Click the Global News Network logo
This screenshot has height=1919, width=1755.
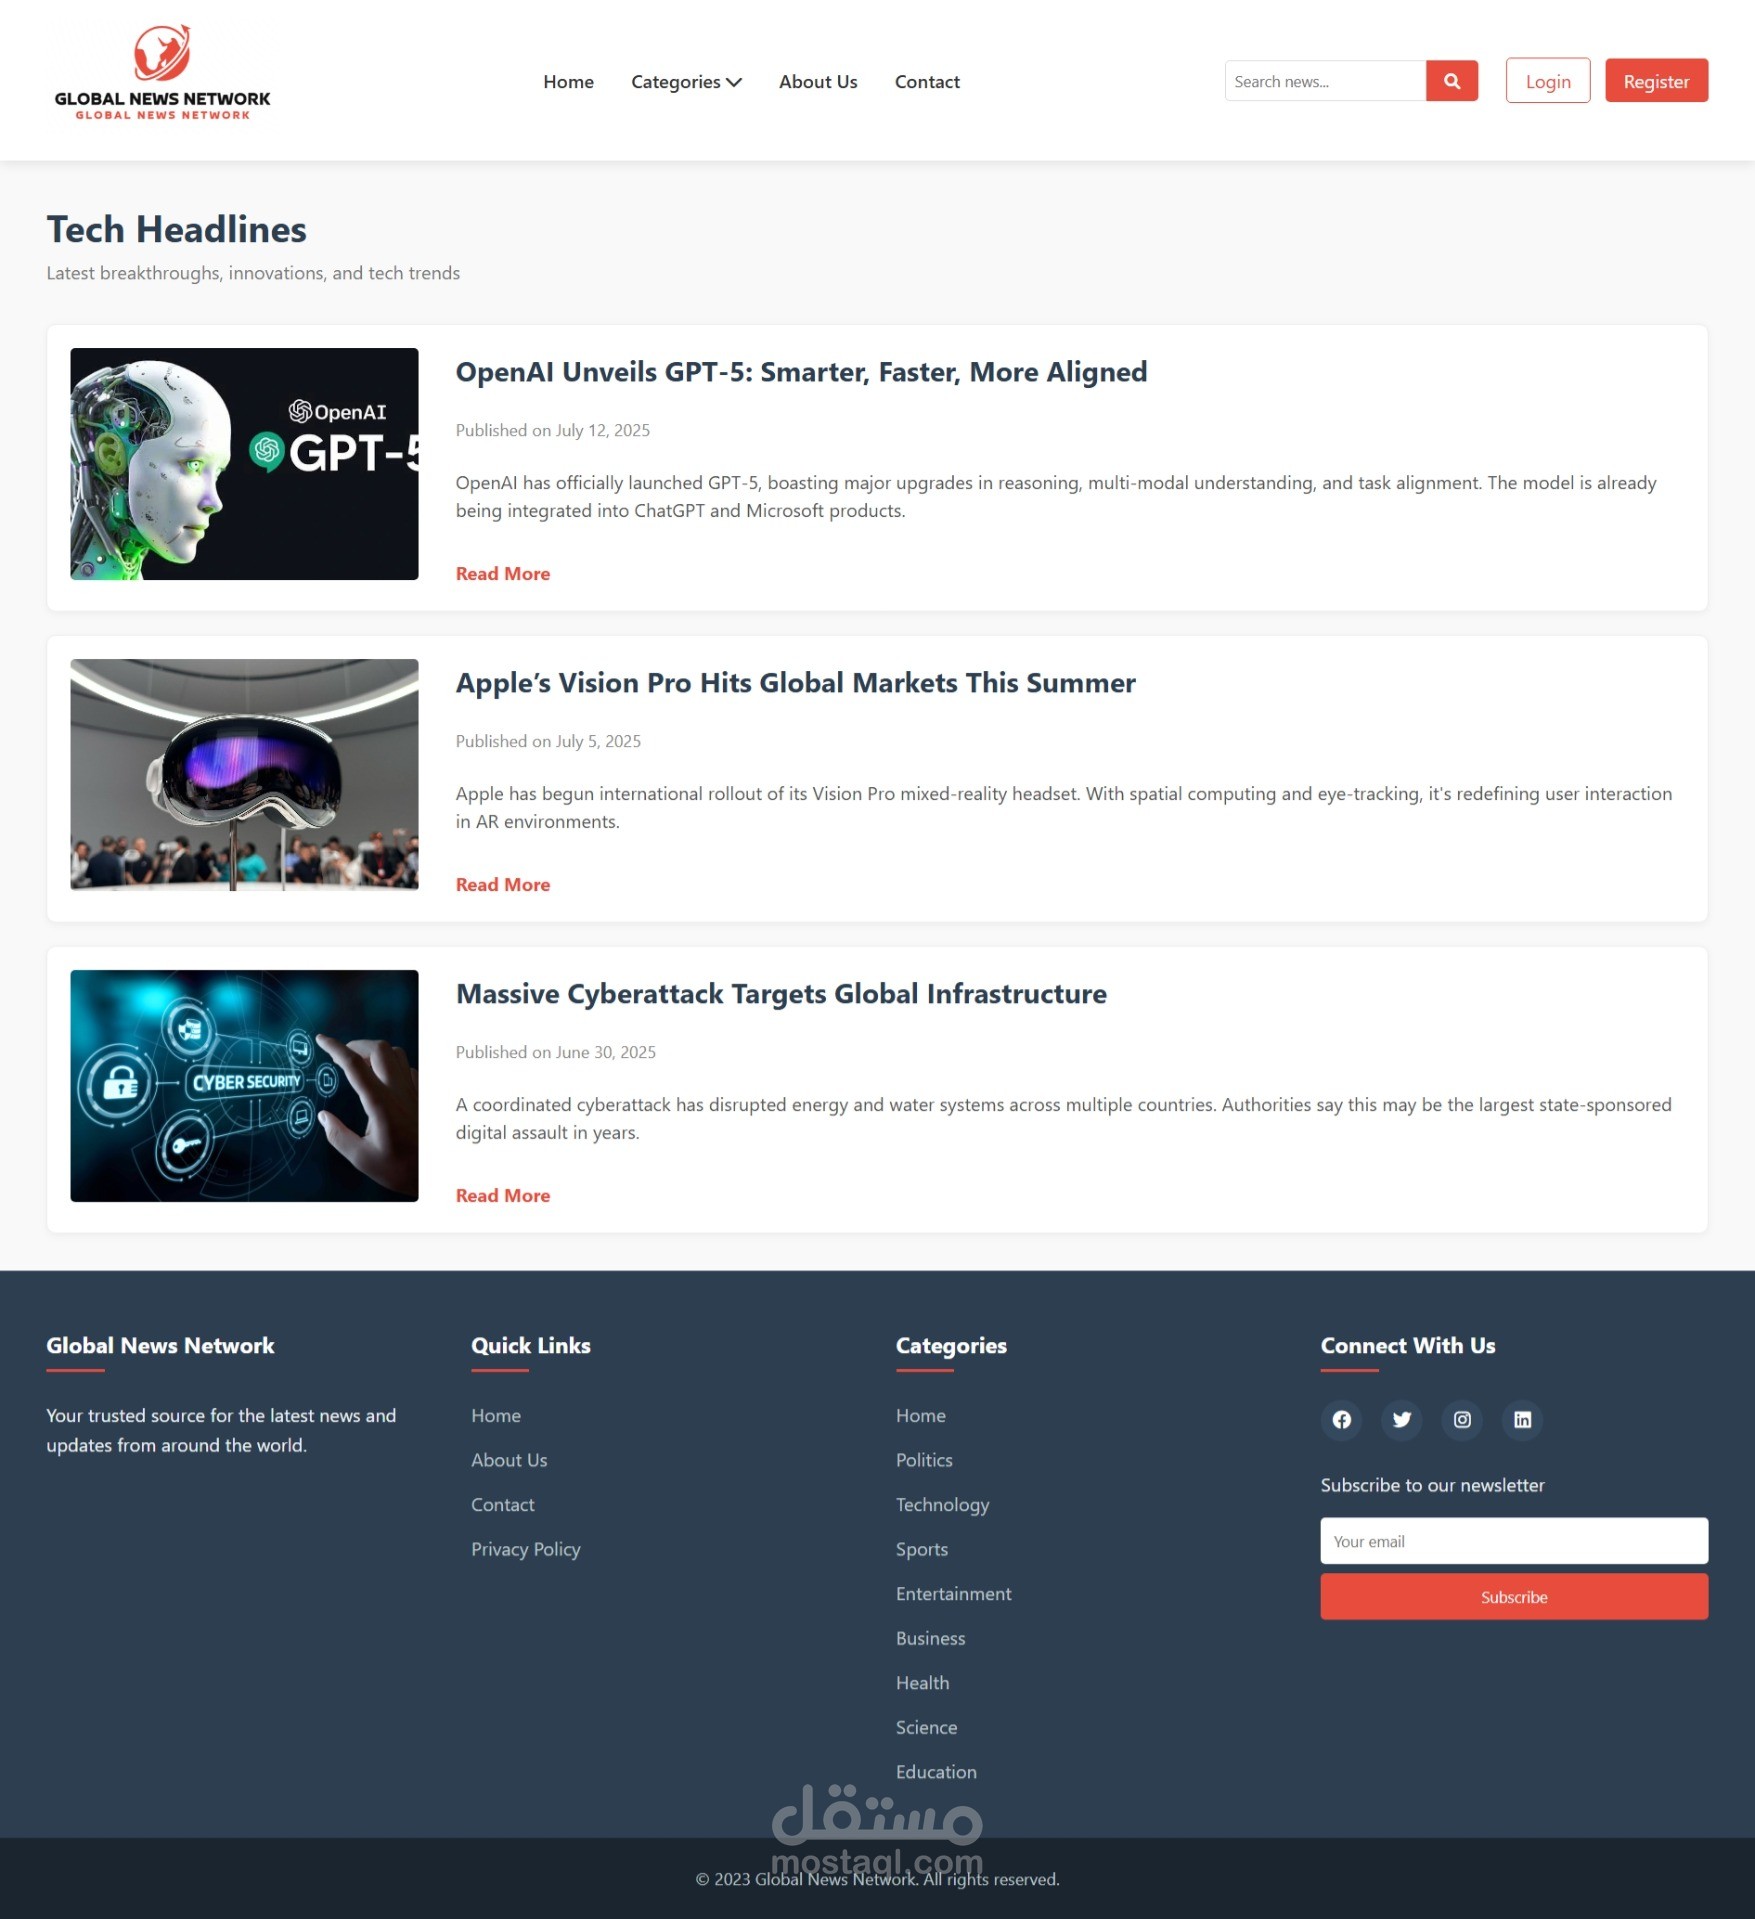click(x=162, y=73)
